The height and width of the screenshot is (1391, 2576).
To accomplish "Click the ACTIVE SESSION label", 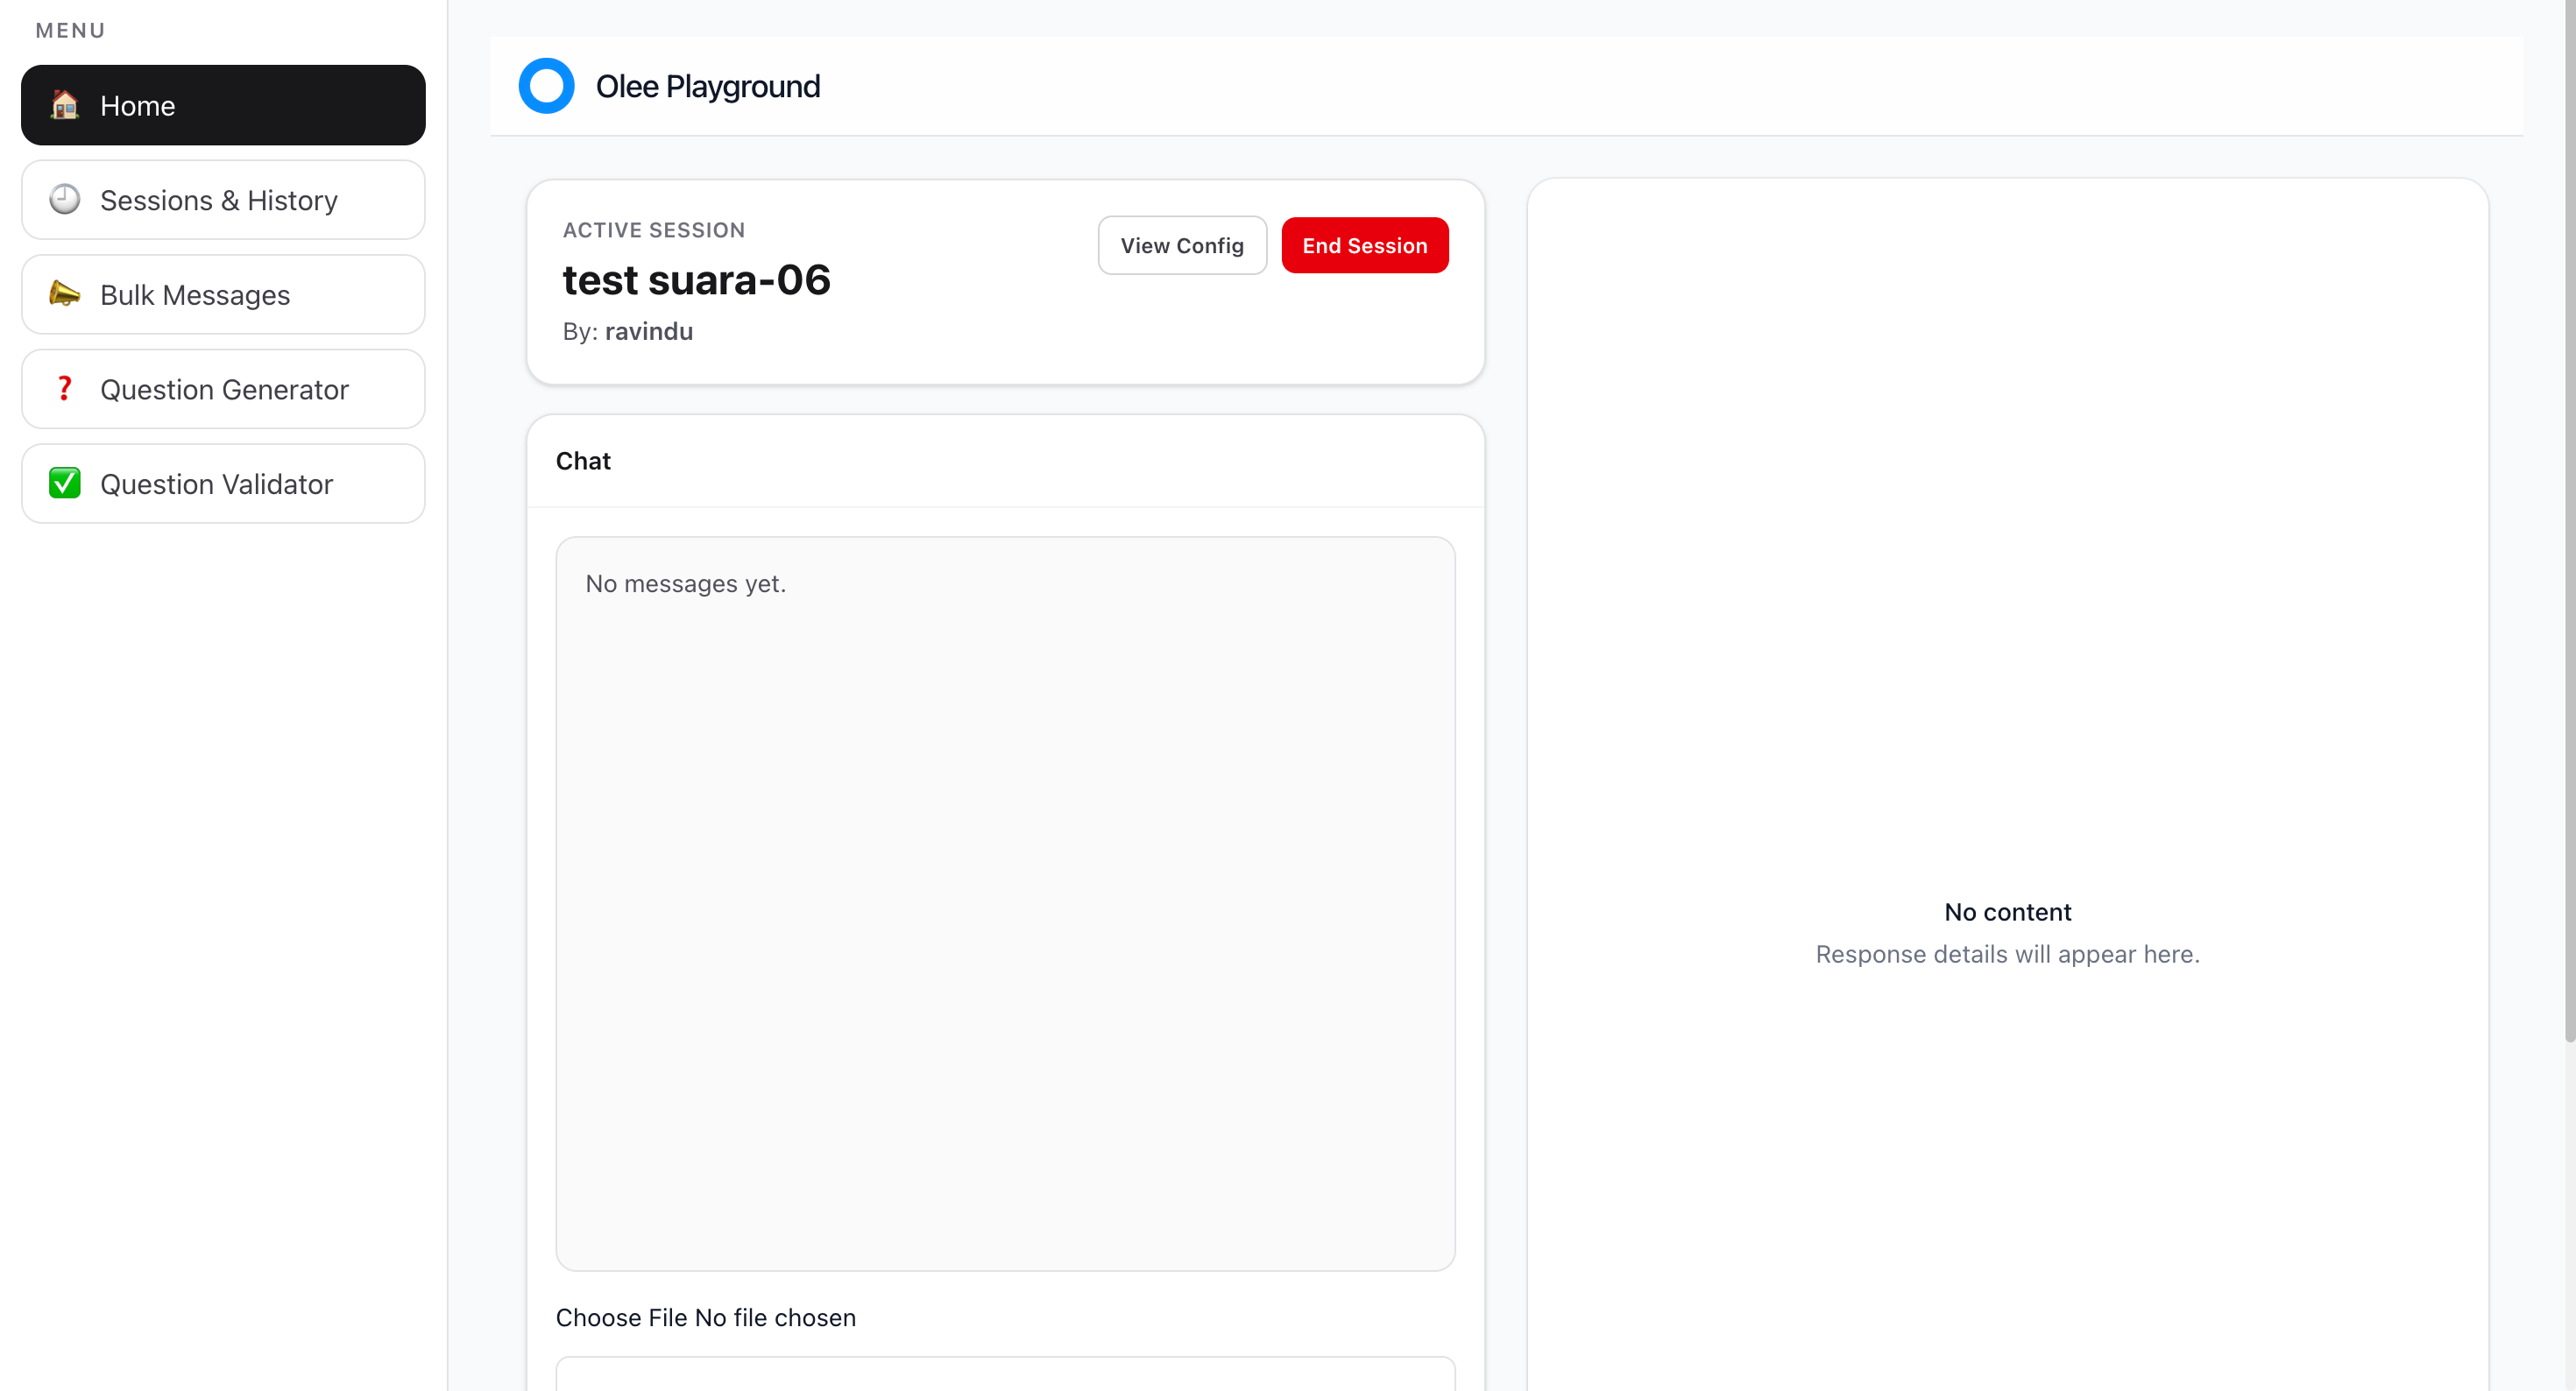I will coord(654,230).
